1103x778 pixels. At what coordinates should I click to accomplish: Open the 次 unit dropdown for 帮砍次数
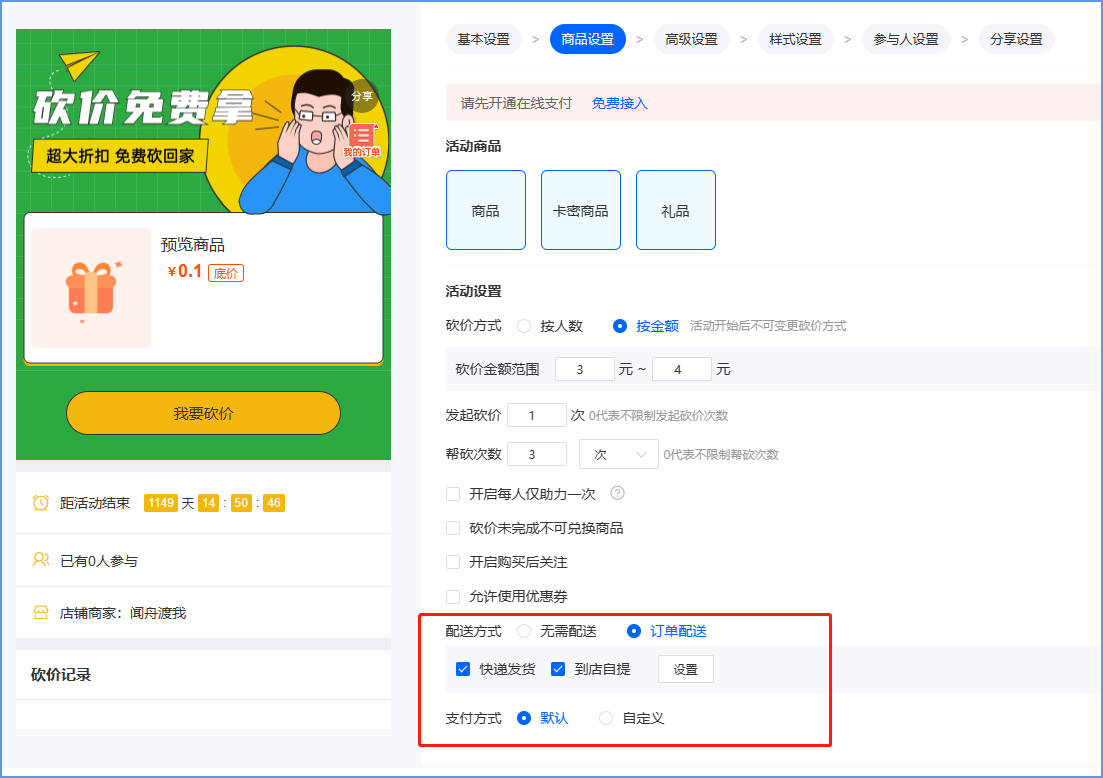pos(618,454)
